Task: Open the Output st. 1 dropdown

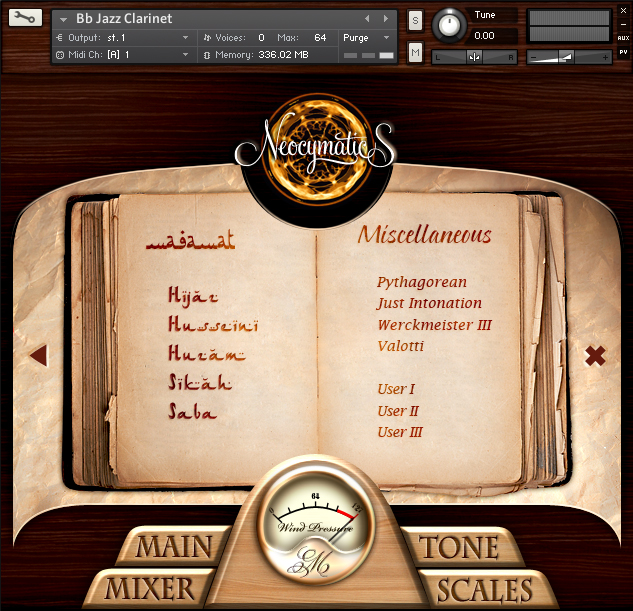Action: pyautogui.click(x=123, y=38)
